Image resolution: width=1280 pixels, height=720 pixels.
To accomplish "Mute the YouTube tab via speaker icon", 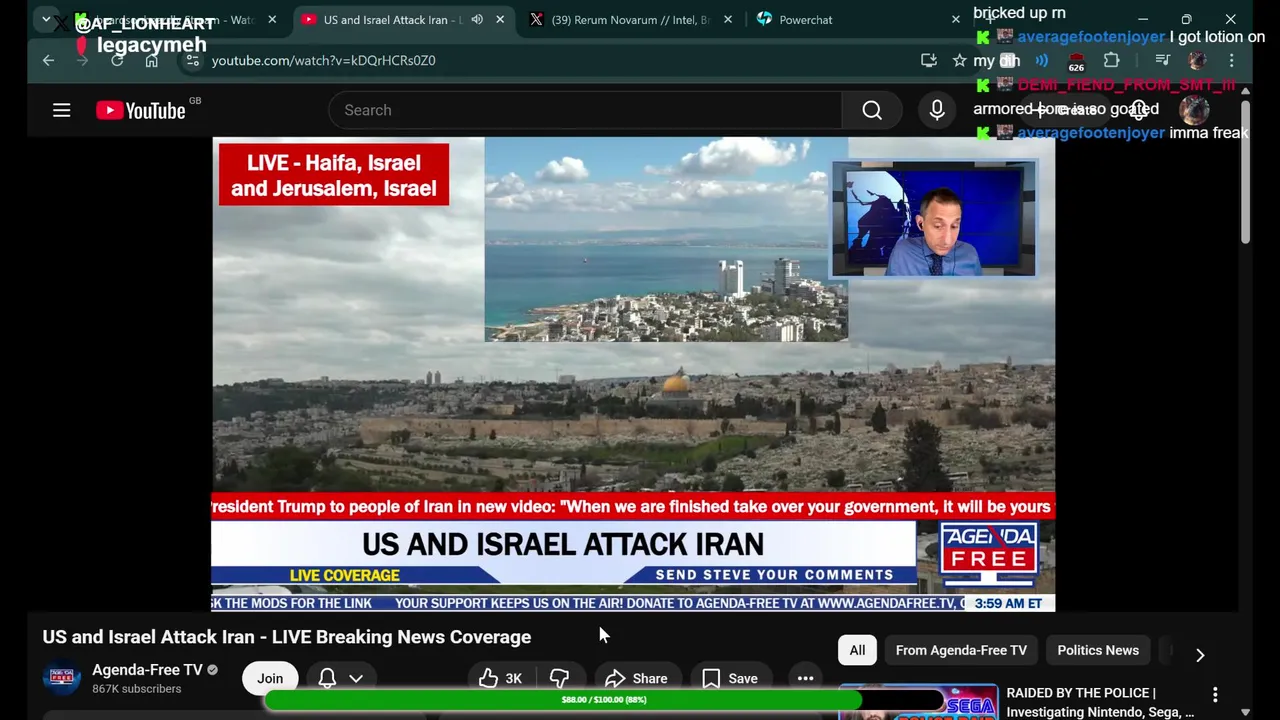I will point(477,19).
